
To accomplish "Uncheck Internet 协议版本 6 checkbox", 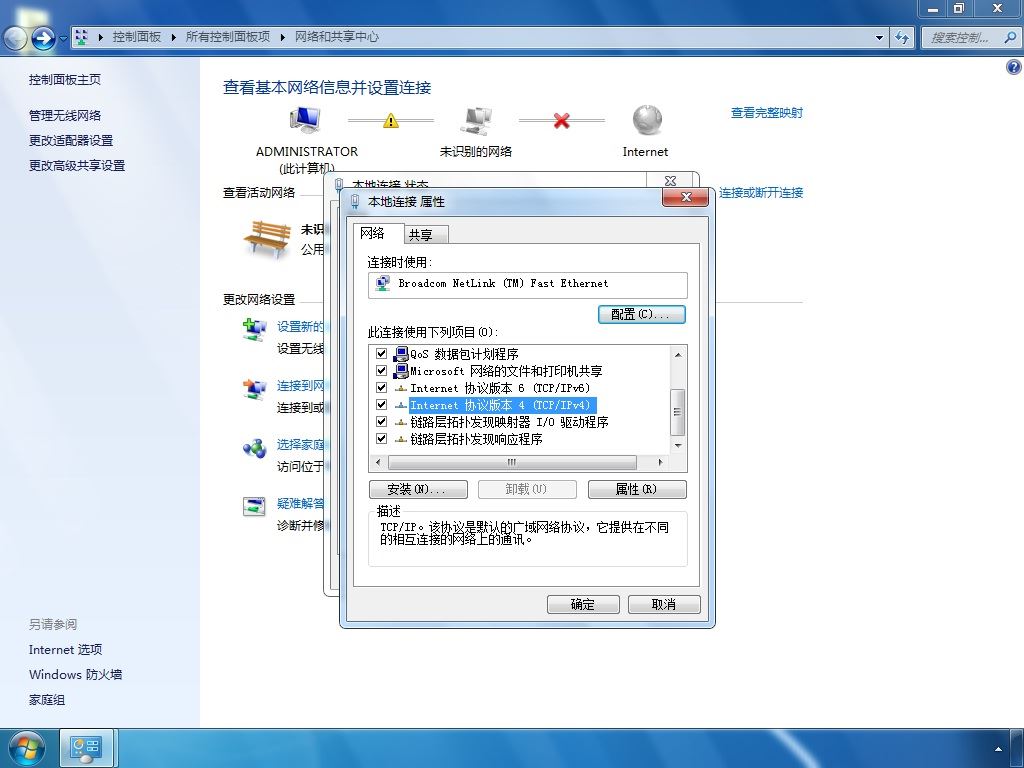I will pos(382,388).
